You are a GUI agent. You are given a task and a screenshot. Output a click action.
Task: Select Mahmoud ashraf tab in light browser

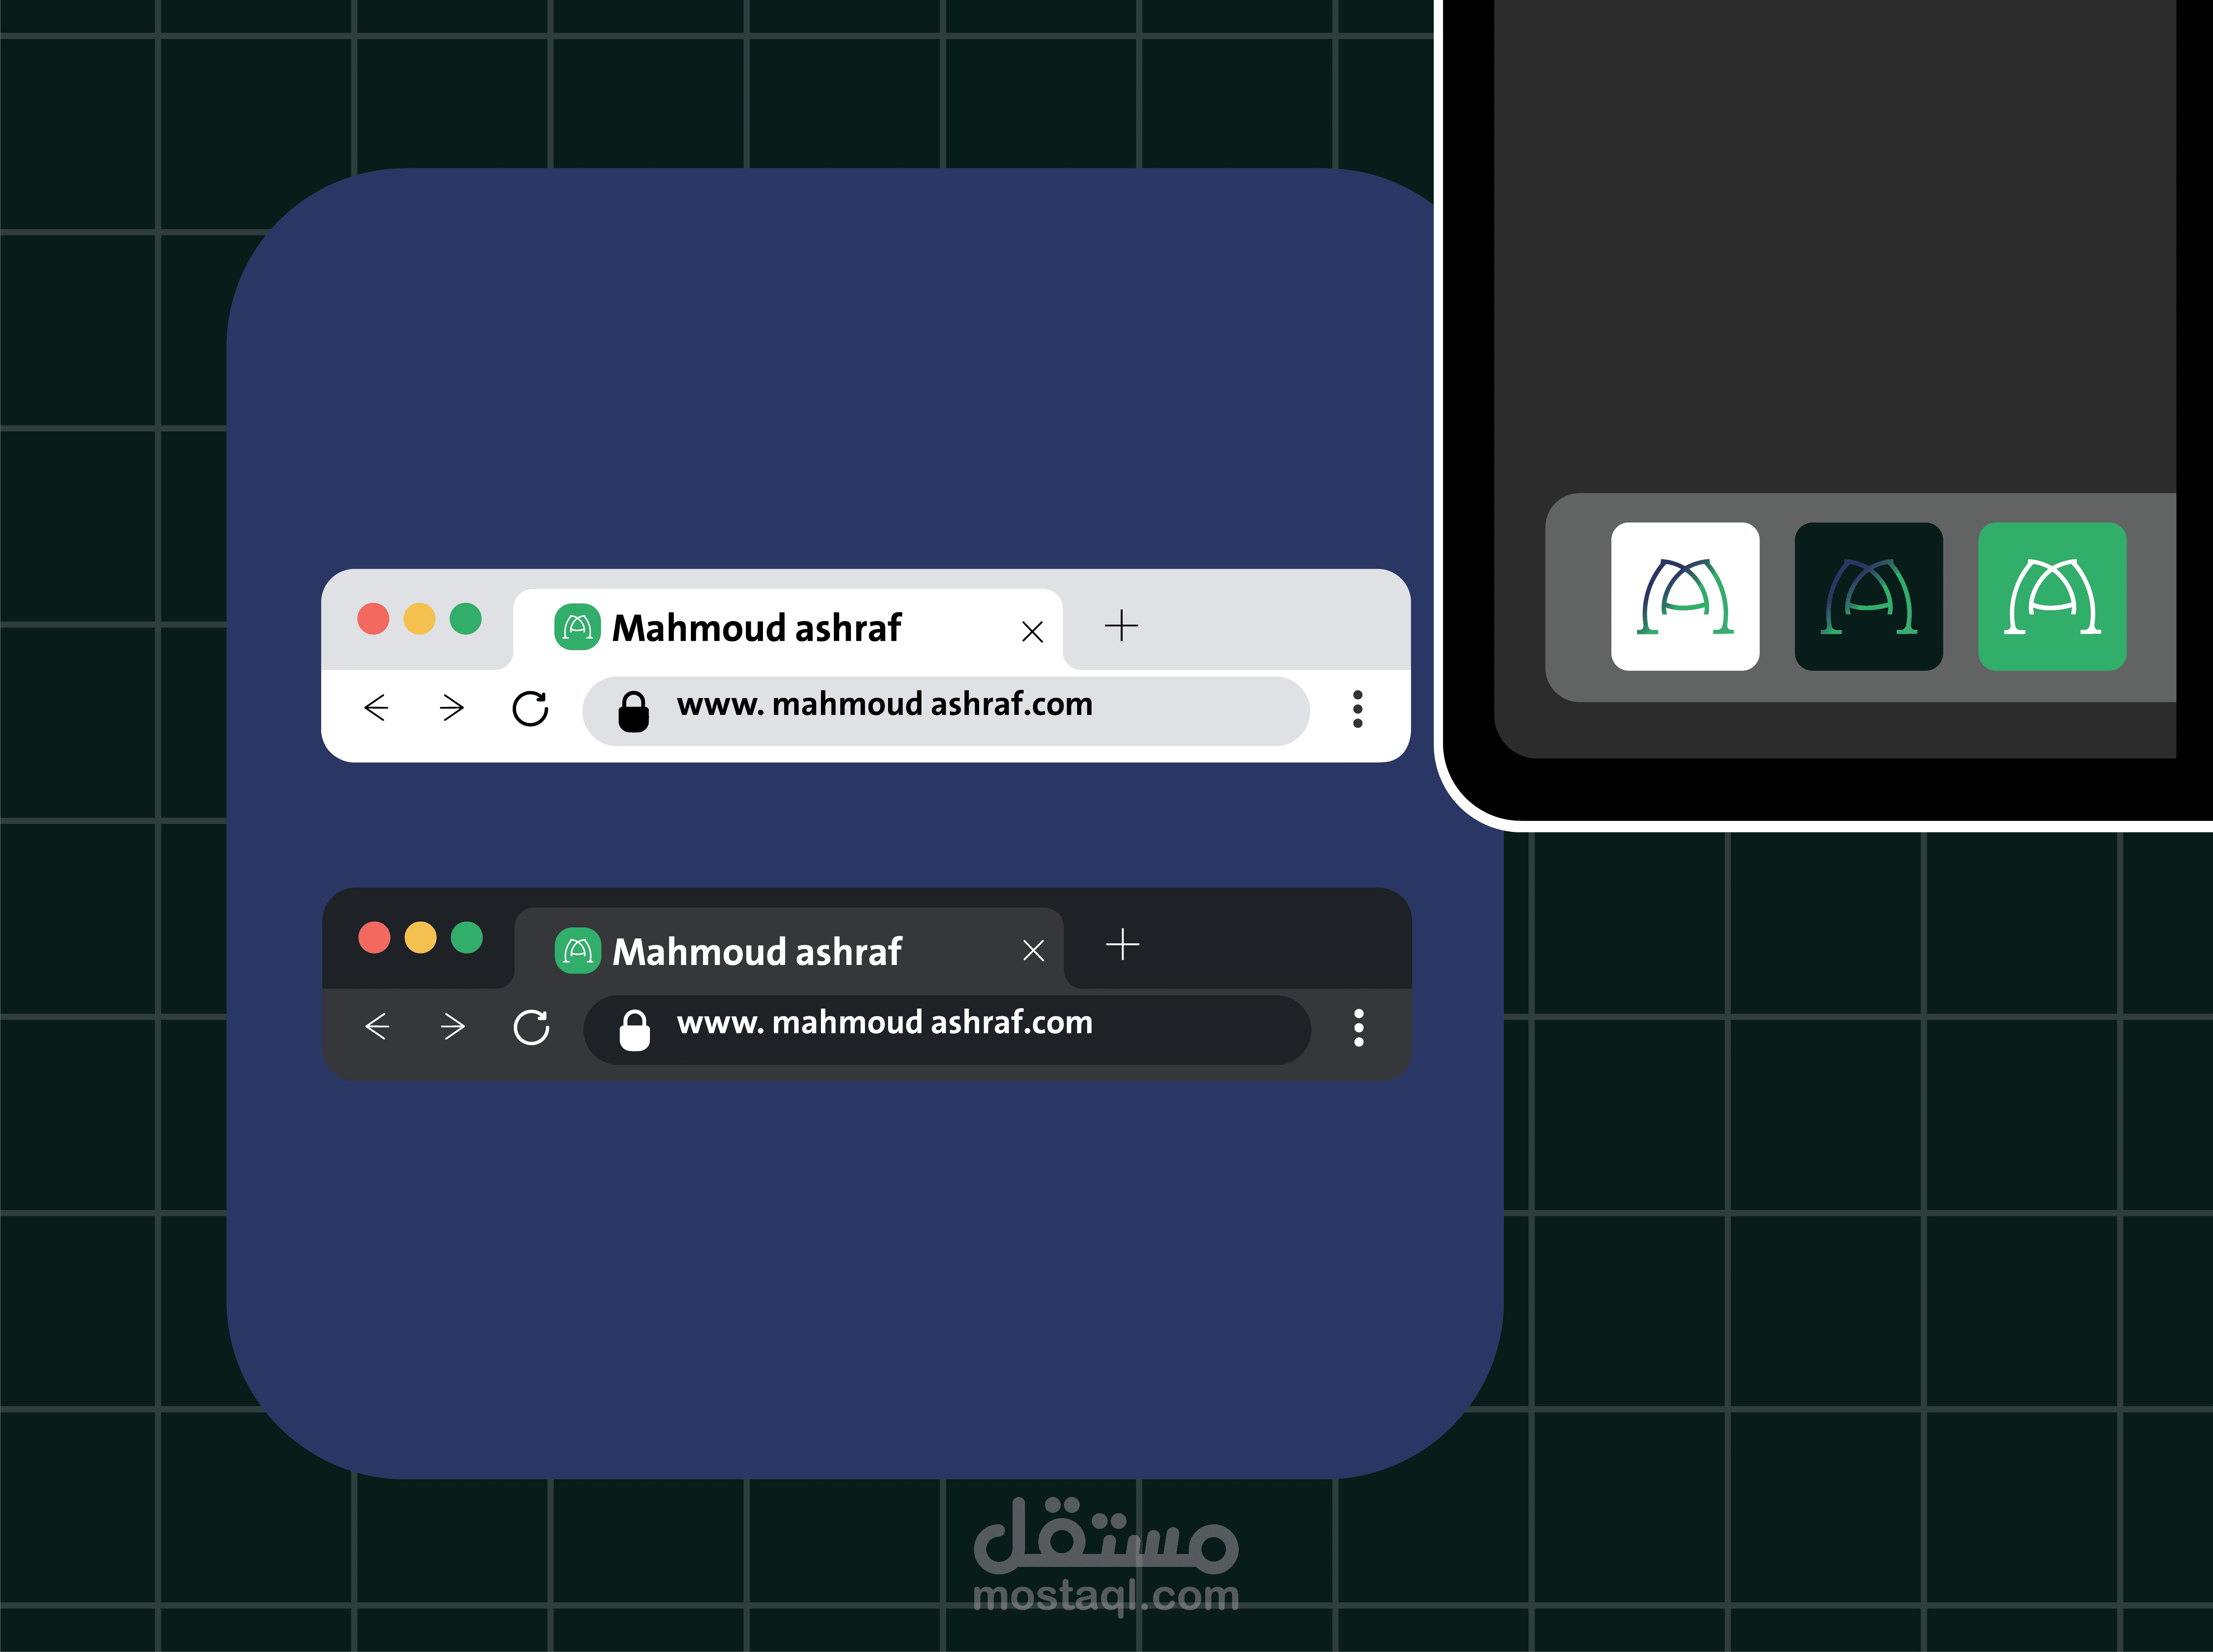point(756,628)
